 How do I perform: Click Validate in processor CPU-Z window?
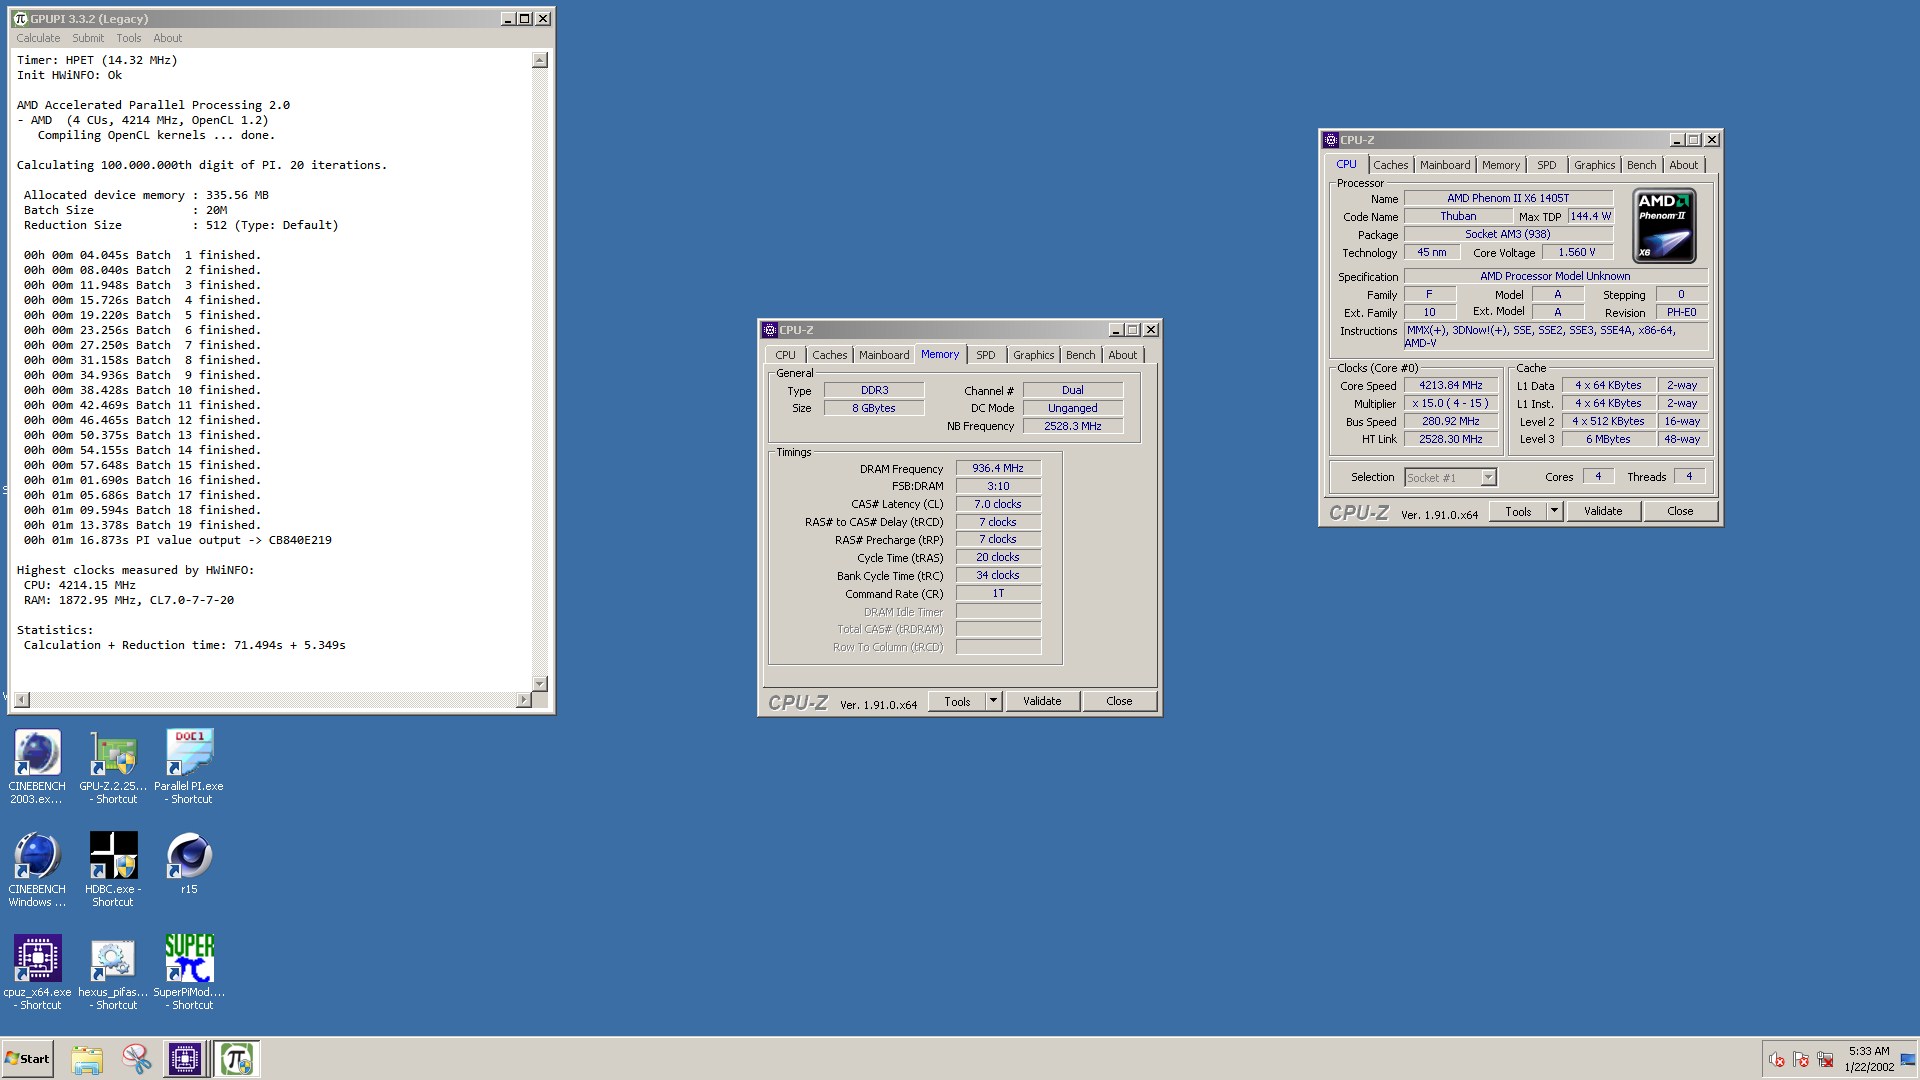(x=1603, y=512)
